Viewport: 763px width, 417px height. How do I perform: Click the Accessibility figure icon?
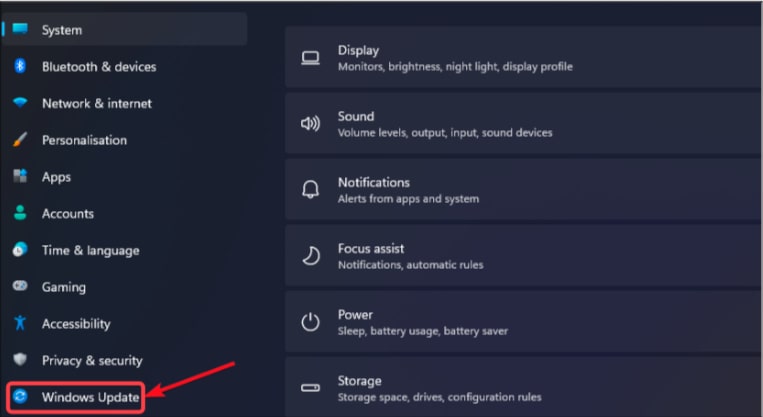[20, 323]
